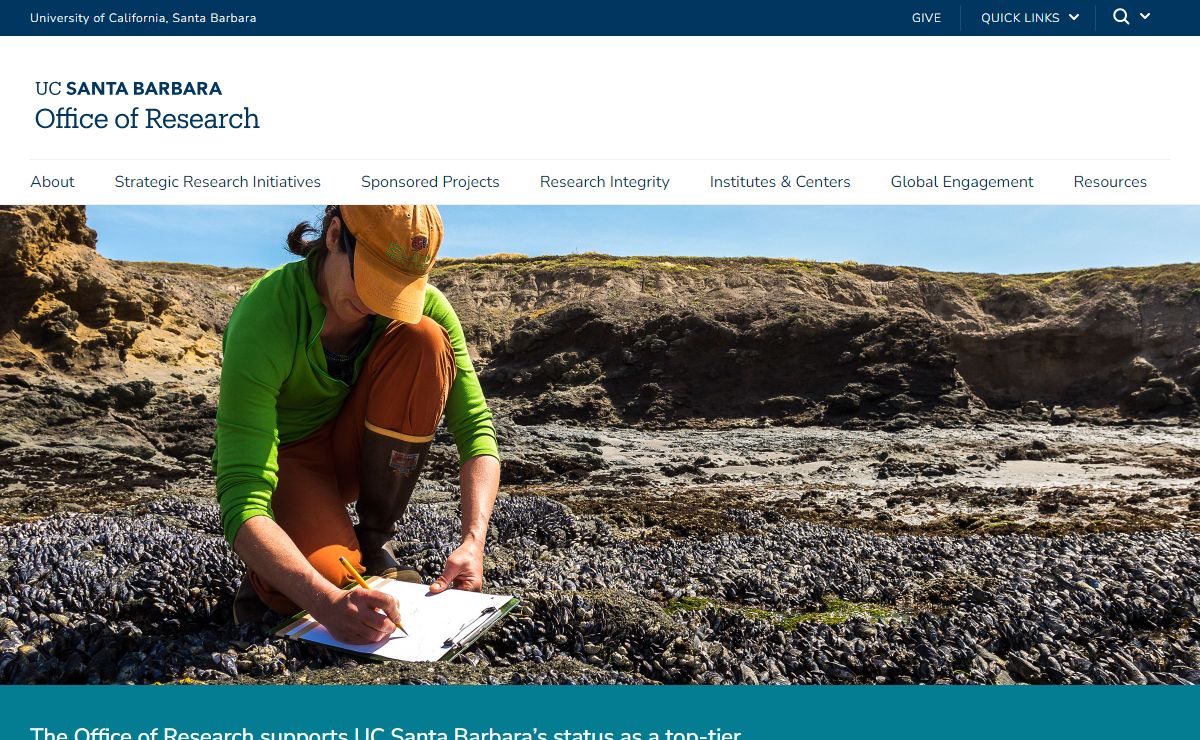Go to the Office of Research home title
This screenshot has height=740, width=1200.
147,118
